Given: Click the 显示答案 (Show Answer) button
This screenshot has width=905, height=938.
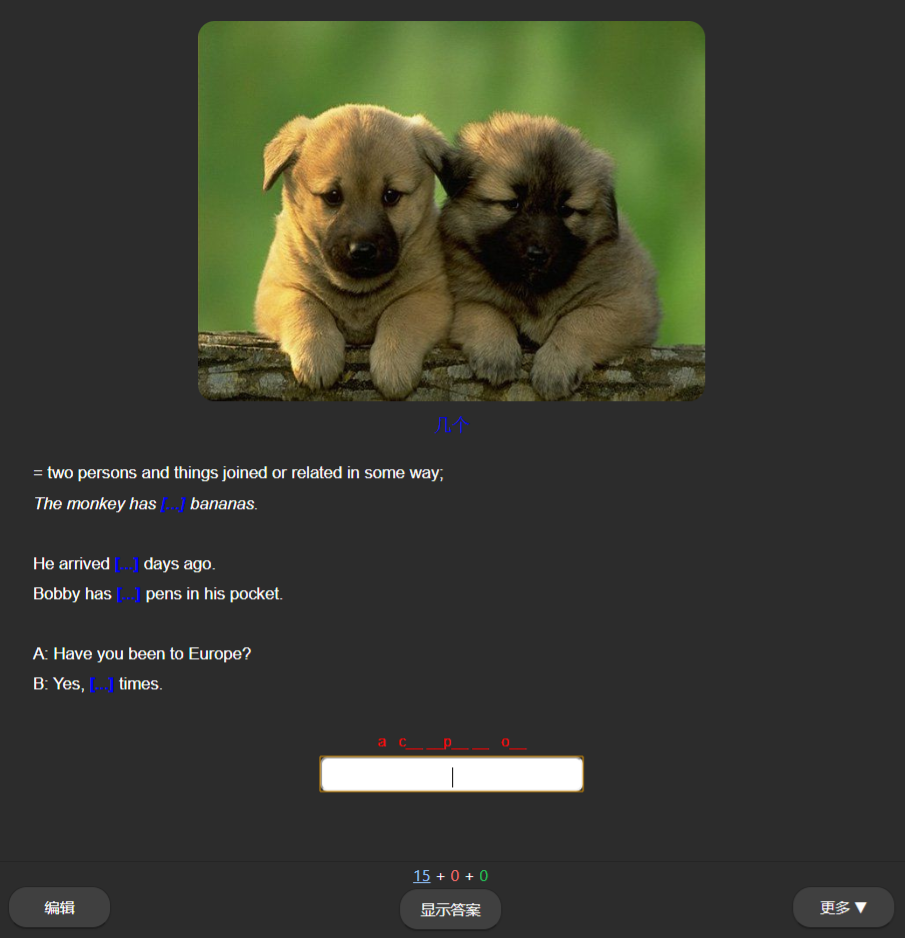Looking at the screenshot, I should pyautogui.click(x=450, y=909).
